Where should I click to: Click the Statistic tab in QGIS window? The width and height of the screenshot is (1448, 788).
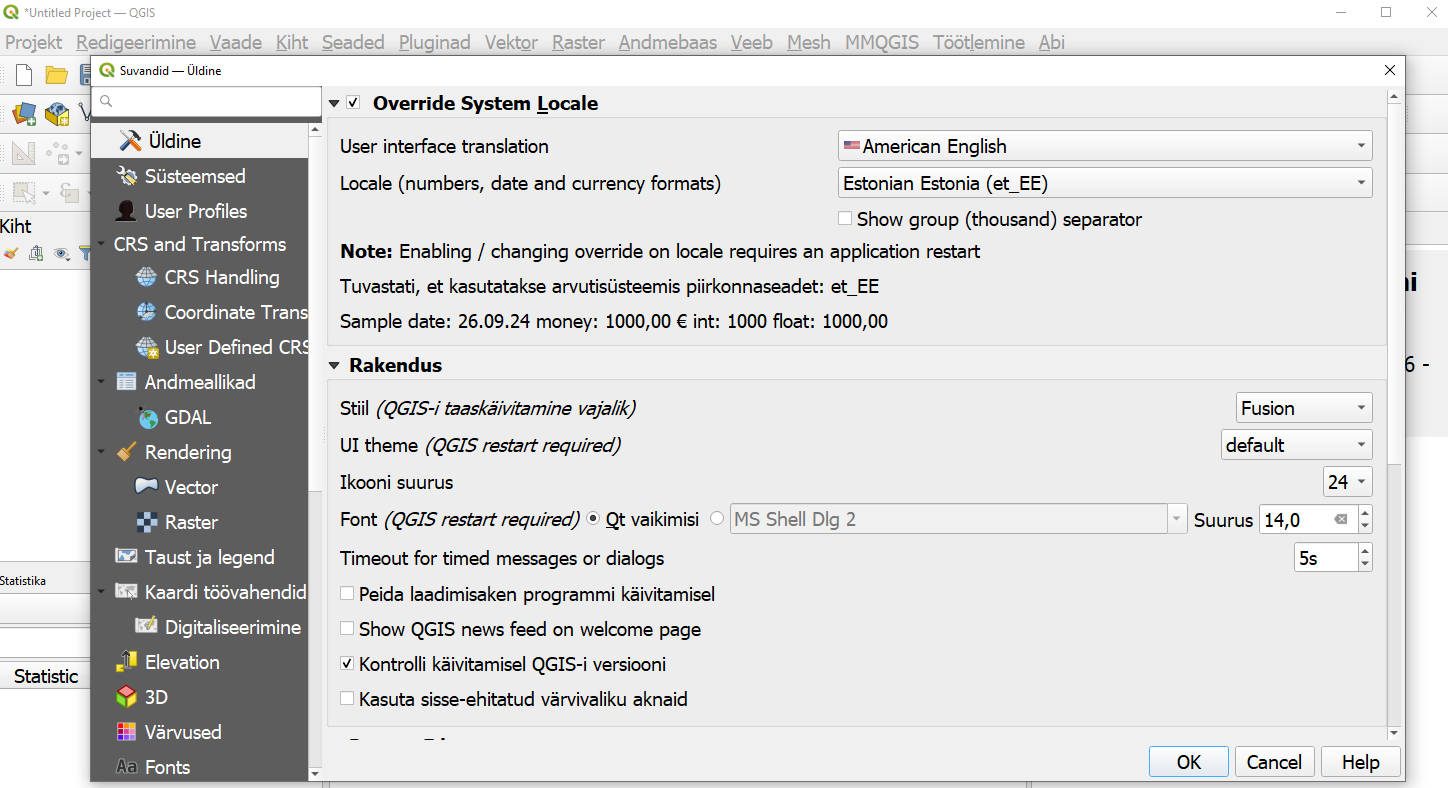point(46,676)
